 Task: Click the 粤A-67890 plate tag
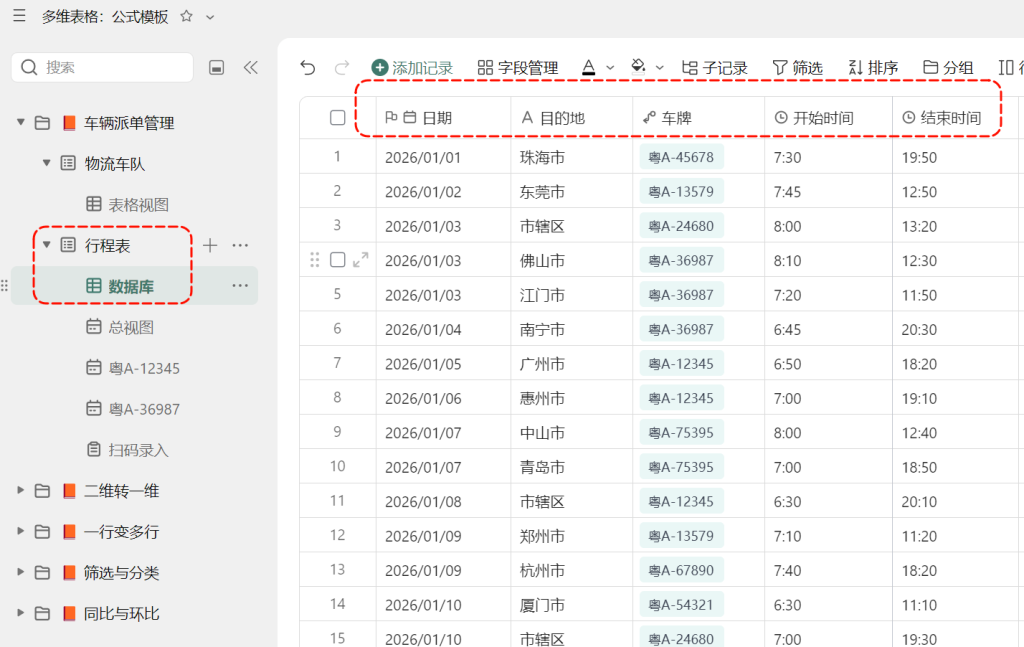click(x=681, y=571)
